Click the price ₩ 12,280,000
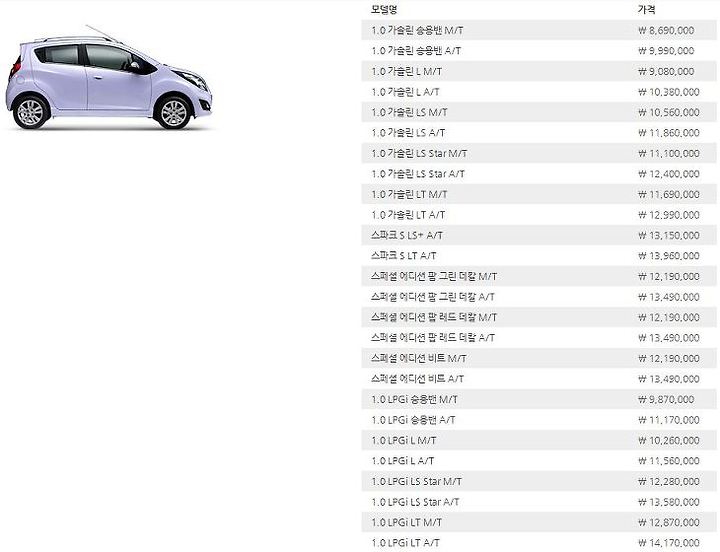 (669, 482)
